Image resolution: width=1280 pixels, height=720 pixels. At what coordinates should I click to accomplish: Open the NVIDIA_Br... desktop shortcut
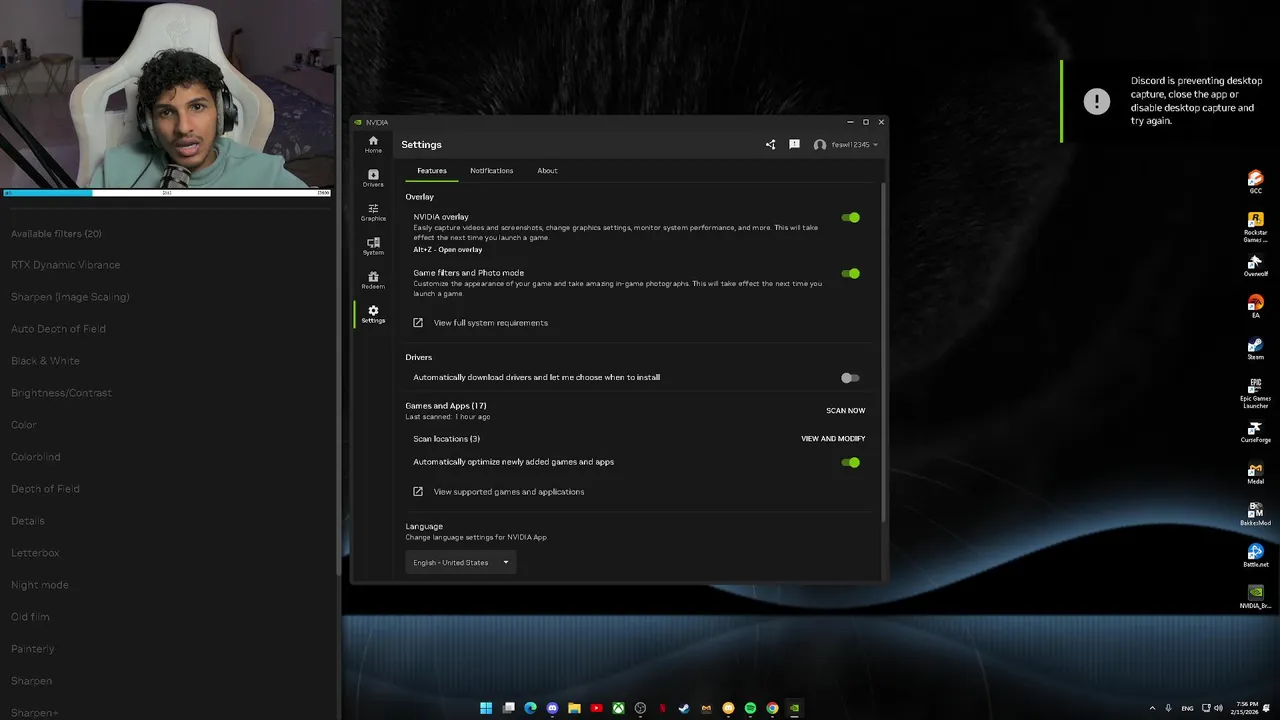[1255, 597]
